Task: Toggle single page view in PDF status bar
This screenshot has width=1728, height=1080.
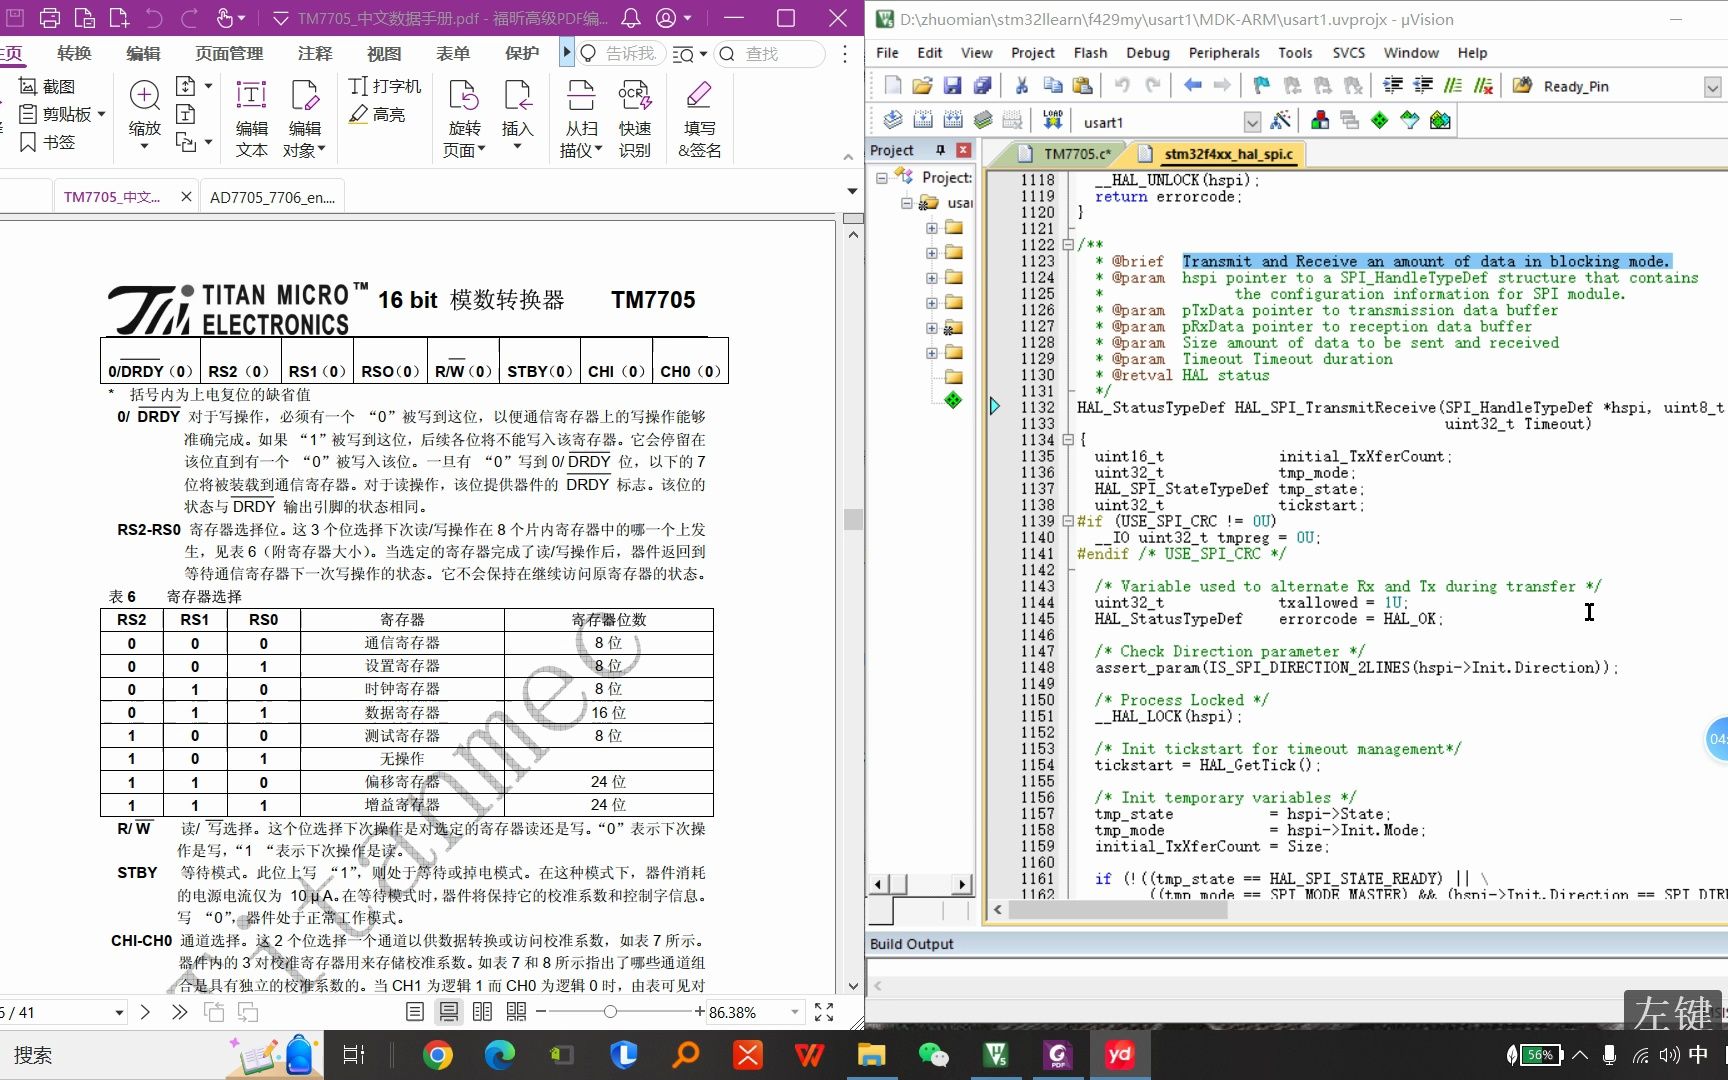Action: pos(415,1012)
